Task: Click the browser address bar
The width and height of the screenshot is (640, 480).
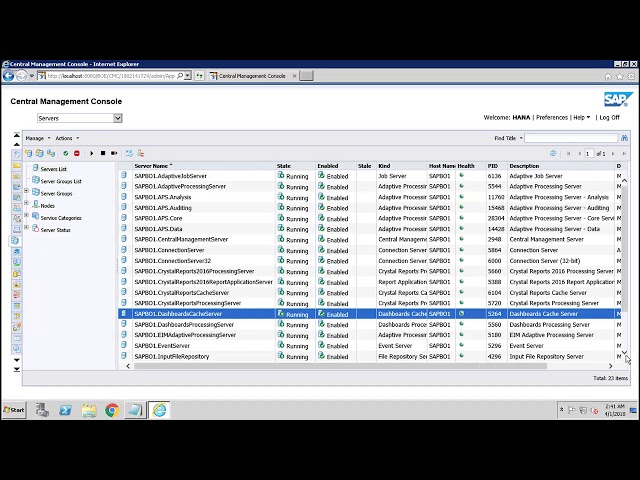Action: (110, 76)
